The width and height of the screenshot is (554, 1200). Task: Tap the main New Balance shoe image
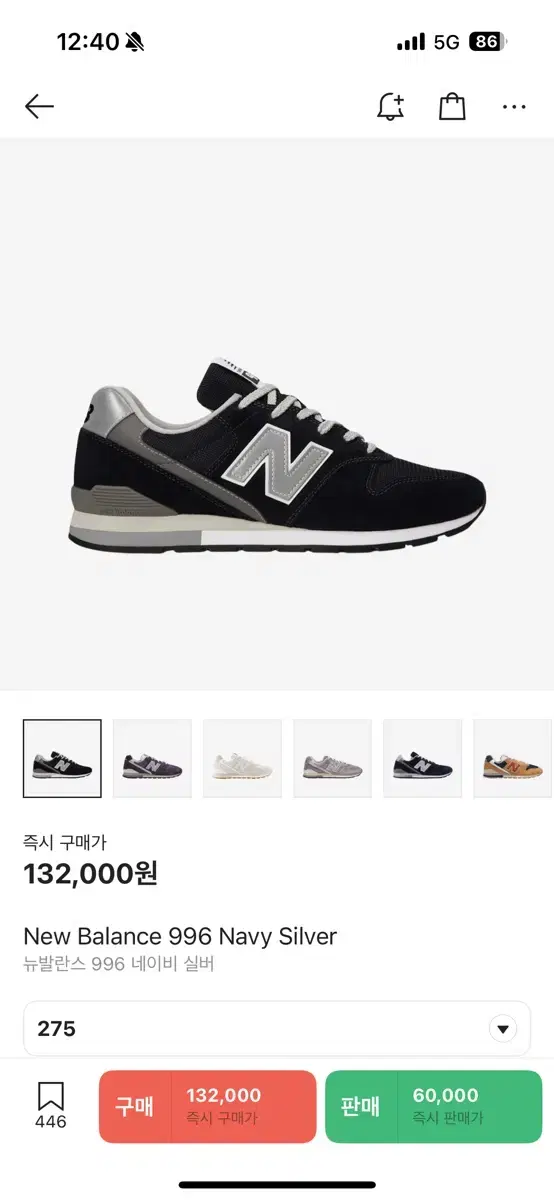pyautogui.click(x=277, y=455)
